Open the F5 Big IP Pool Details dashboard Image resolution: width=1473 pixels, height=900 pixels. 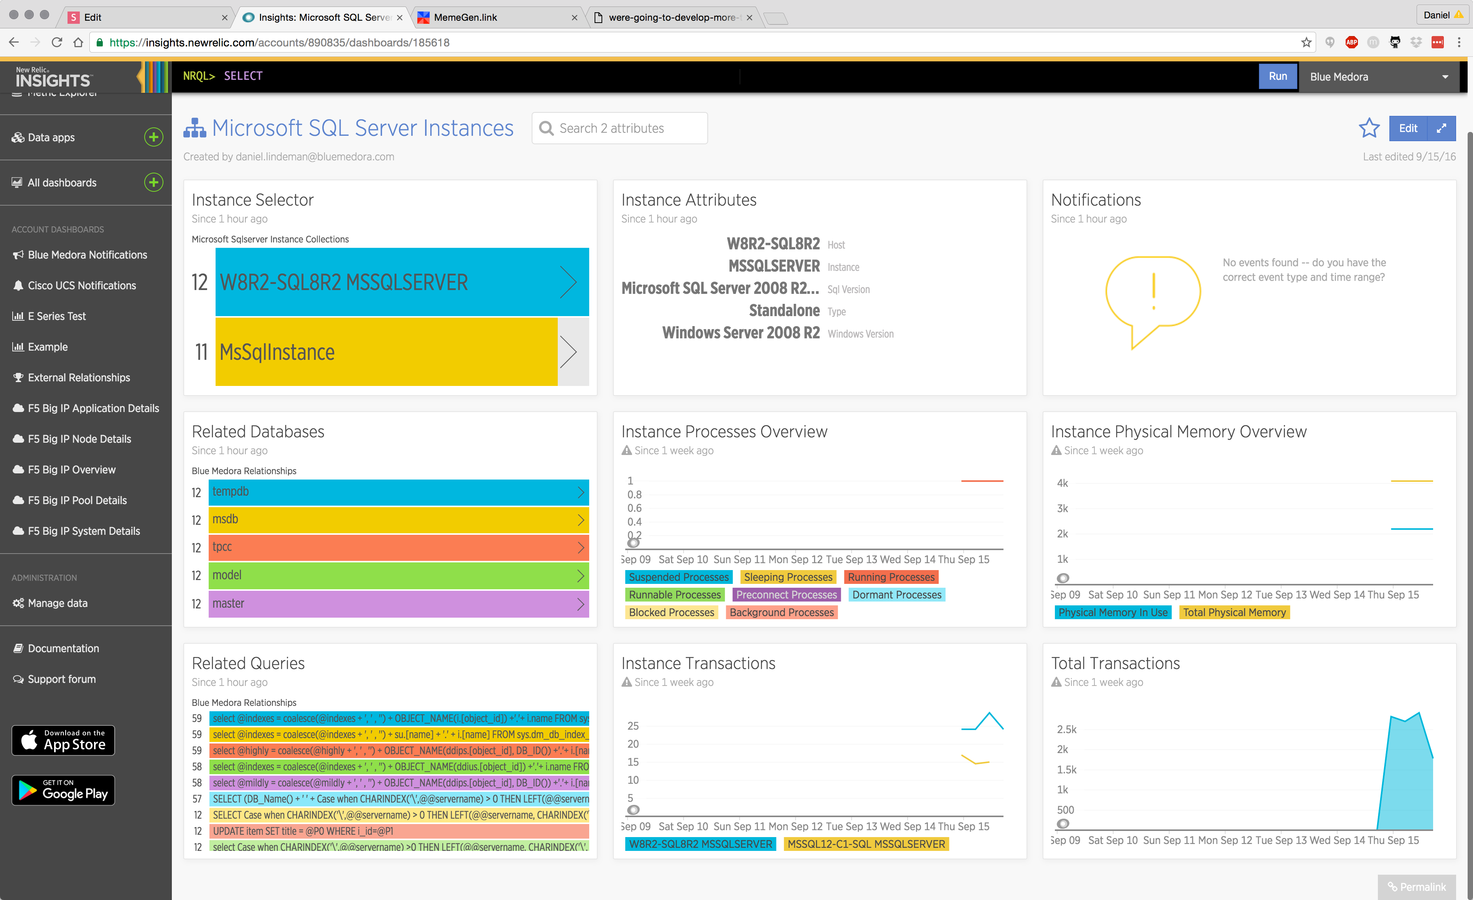point(77,500)
